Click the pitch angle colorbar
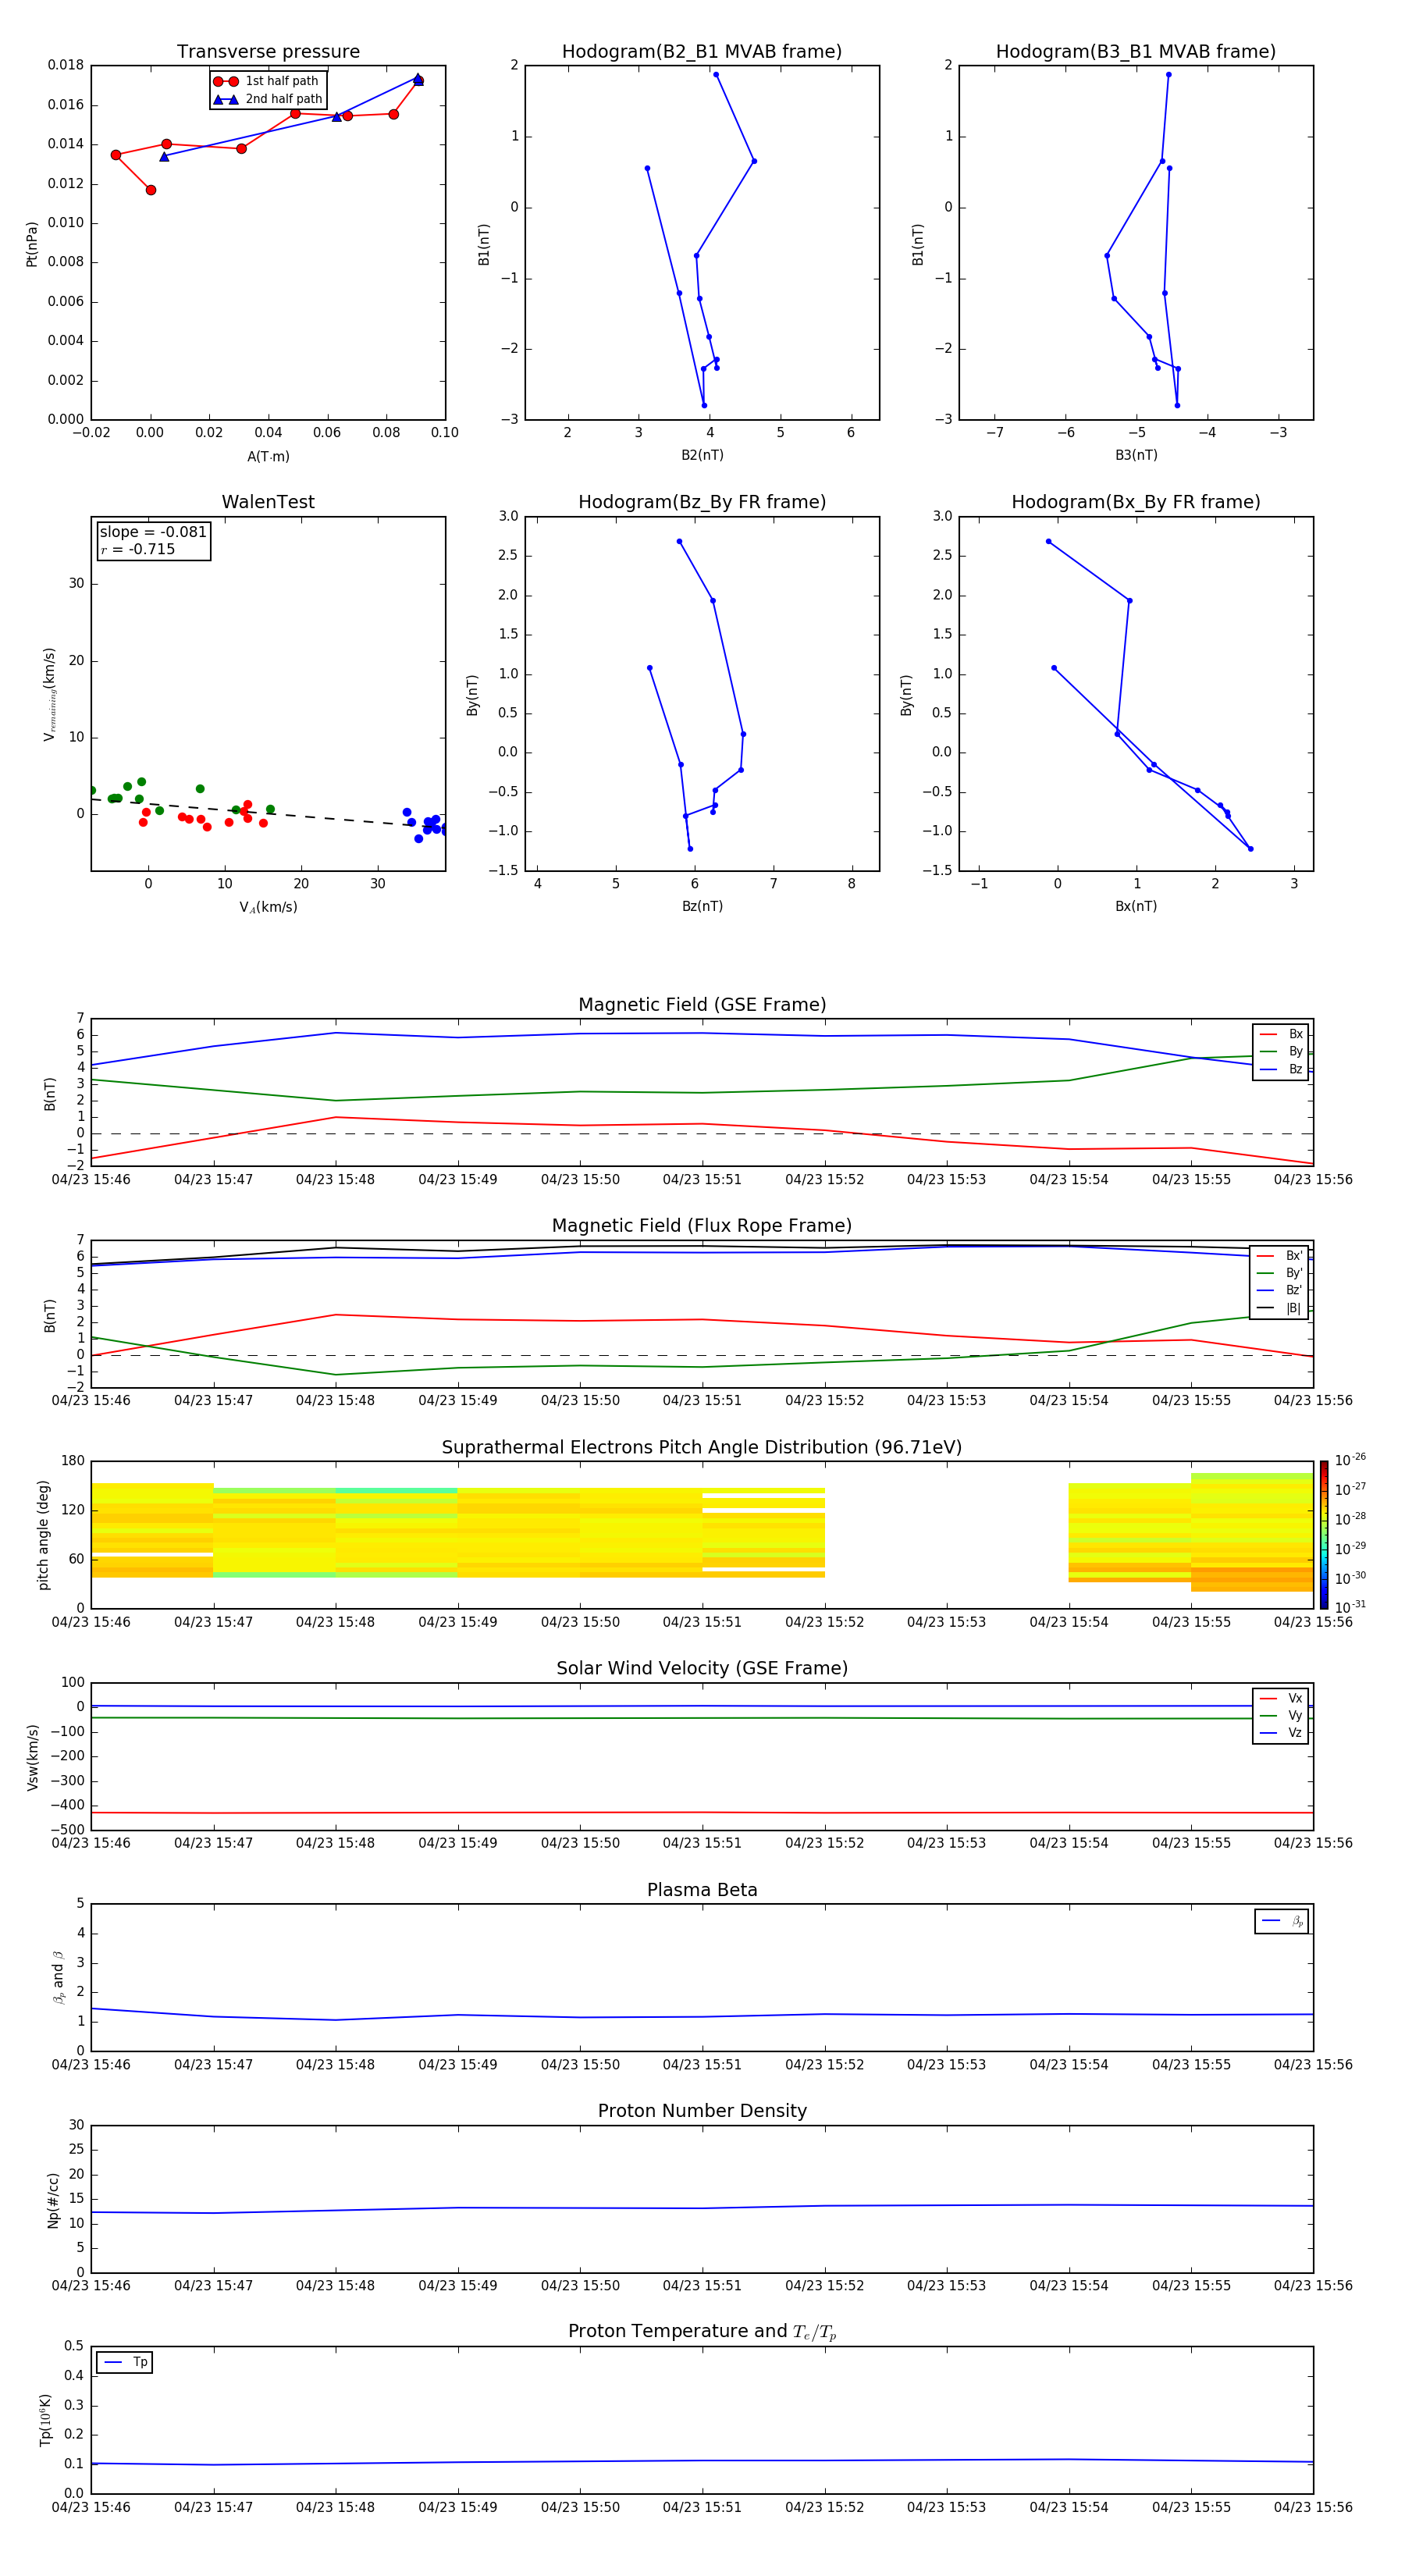1405x2576 pixels. [1323, 1535]
